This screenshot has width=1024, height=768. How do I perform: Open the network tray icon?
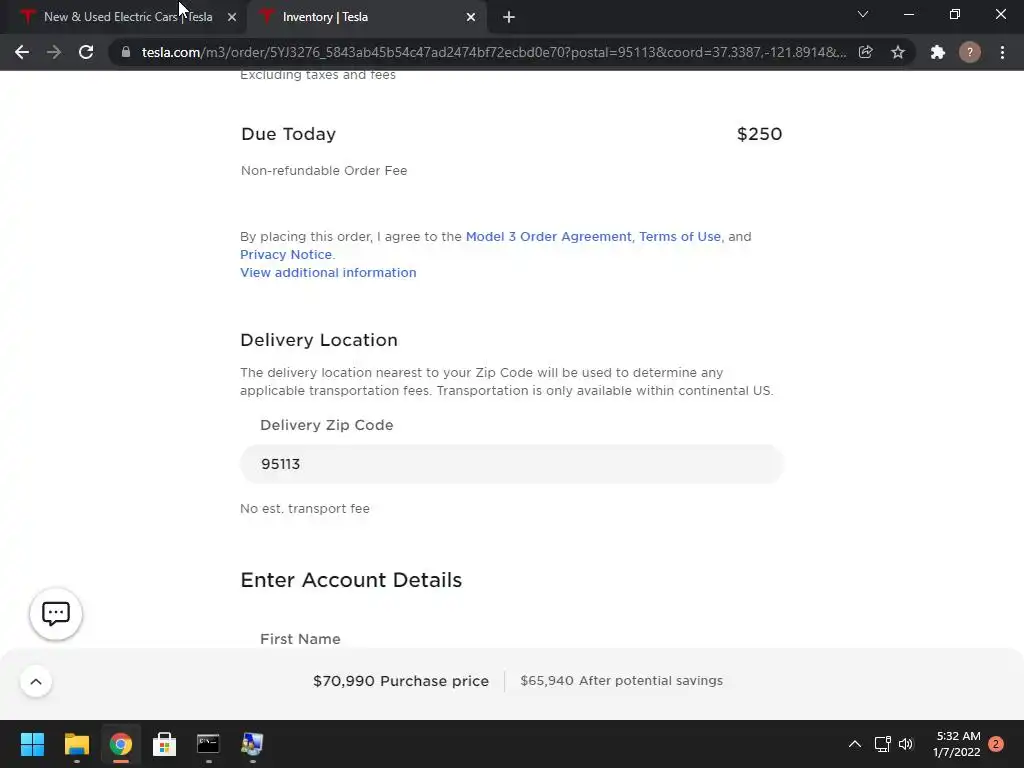click(x=882, y=744)
